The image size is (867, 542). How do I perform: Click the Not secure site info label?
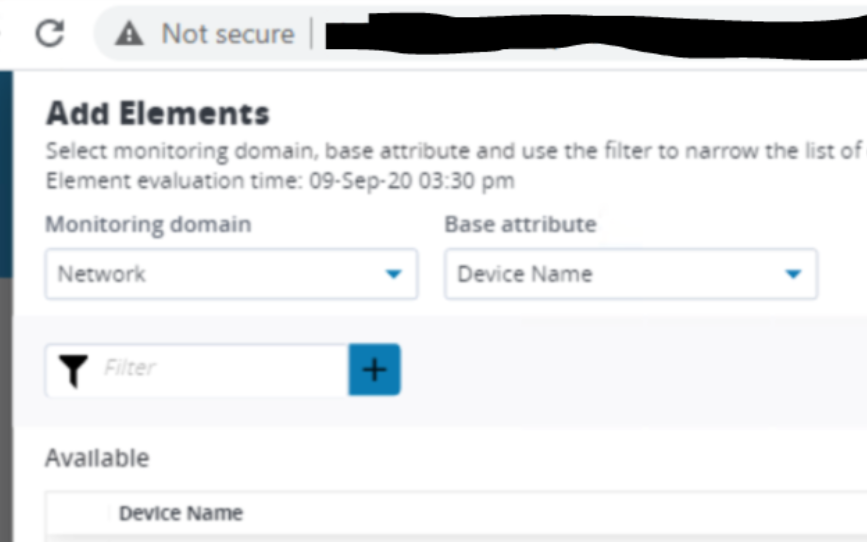(x=228, y=34)
